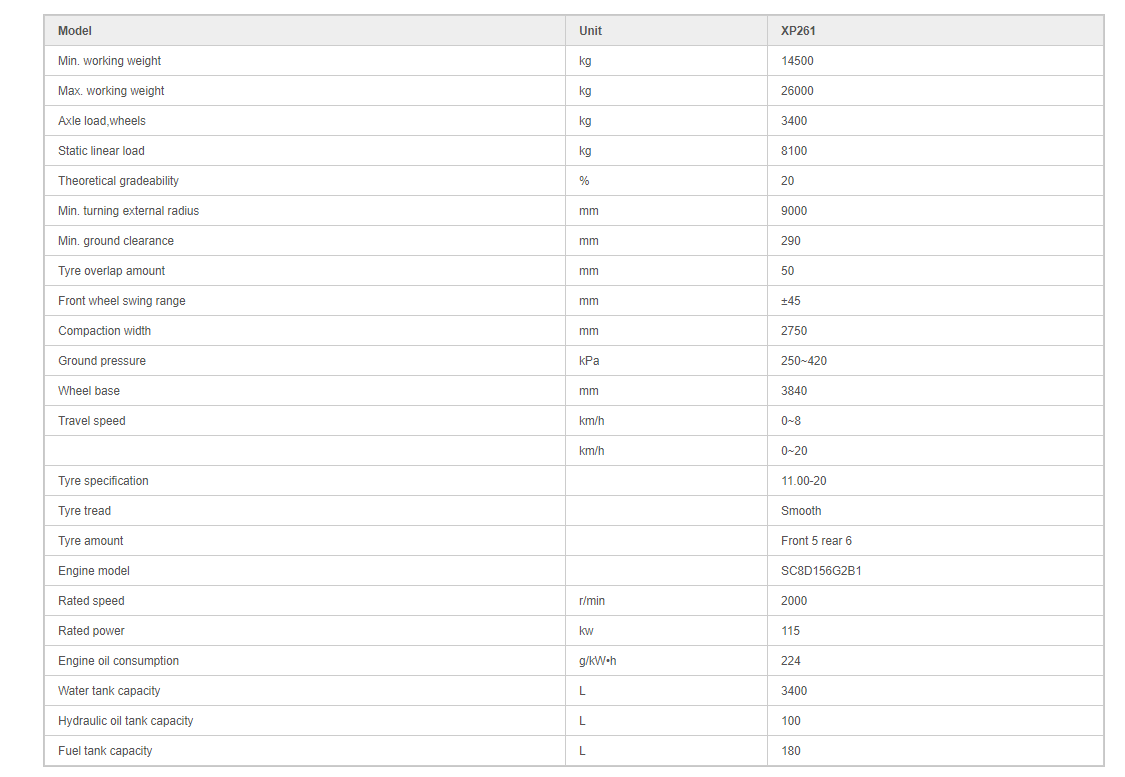1125x777 pixels.
Task: Click the Wheel base label
Action: click(89, 391)
